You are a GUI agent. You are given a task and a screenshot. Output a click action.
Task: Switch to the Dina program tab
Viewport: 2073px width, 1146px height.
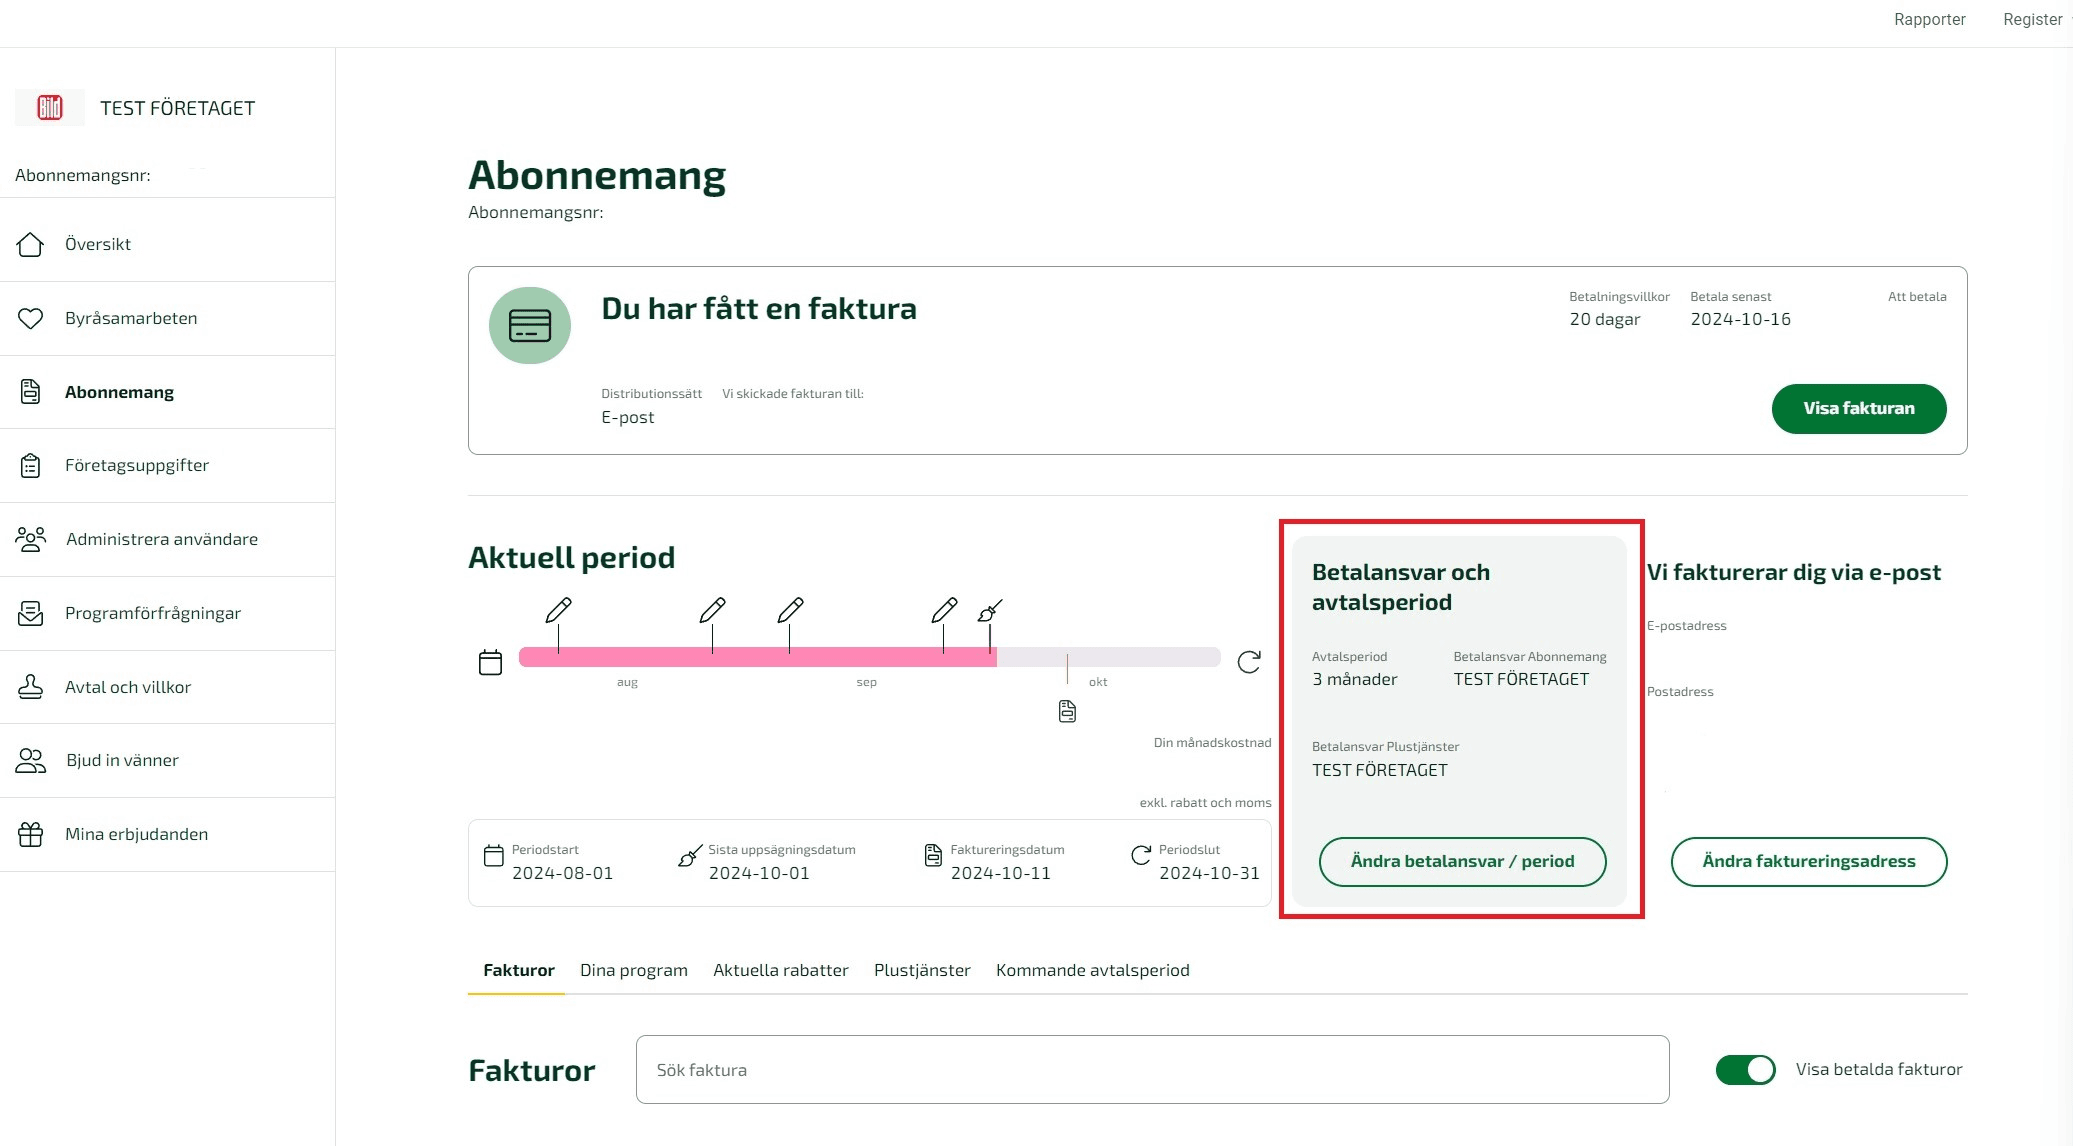coord(634,970)
